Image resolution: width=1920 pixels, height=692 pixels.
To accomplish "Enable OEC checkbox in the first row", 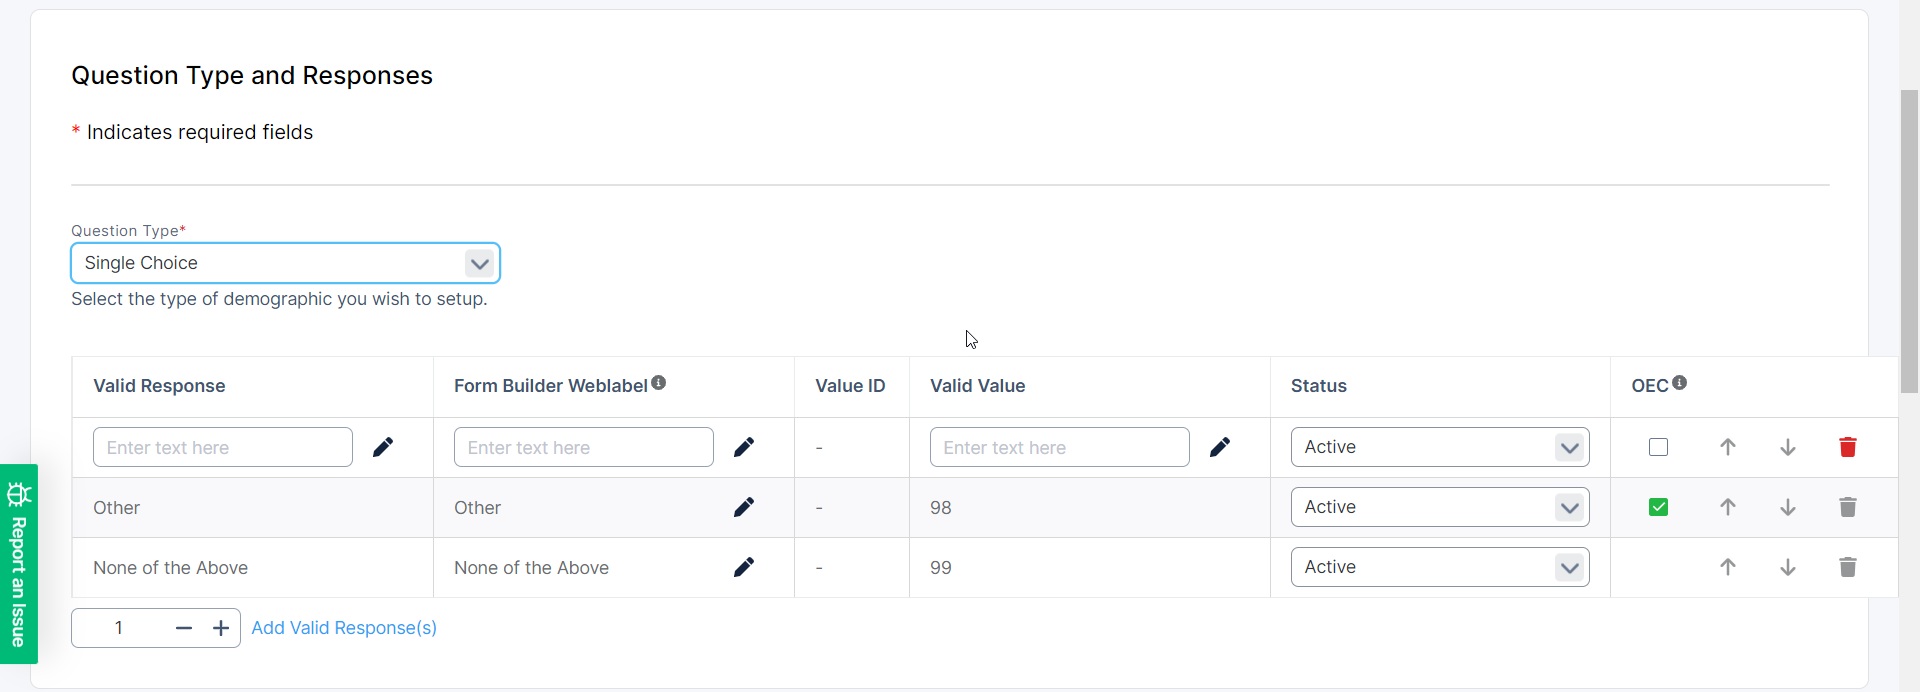I will tap(1658, 447).
